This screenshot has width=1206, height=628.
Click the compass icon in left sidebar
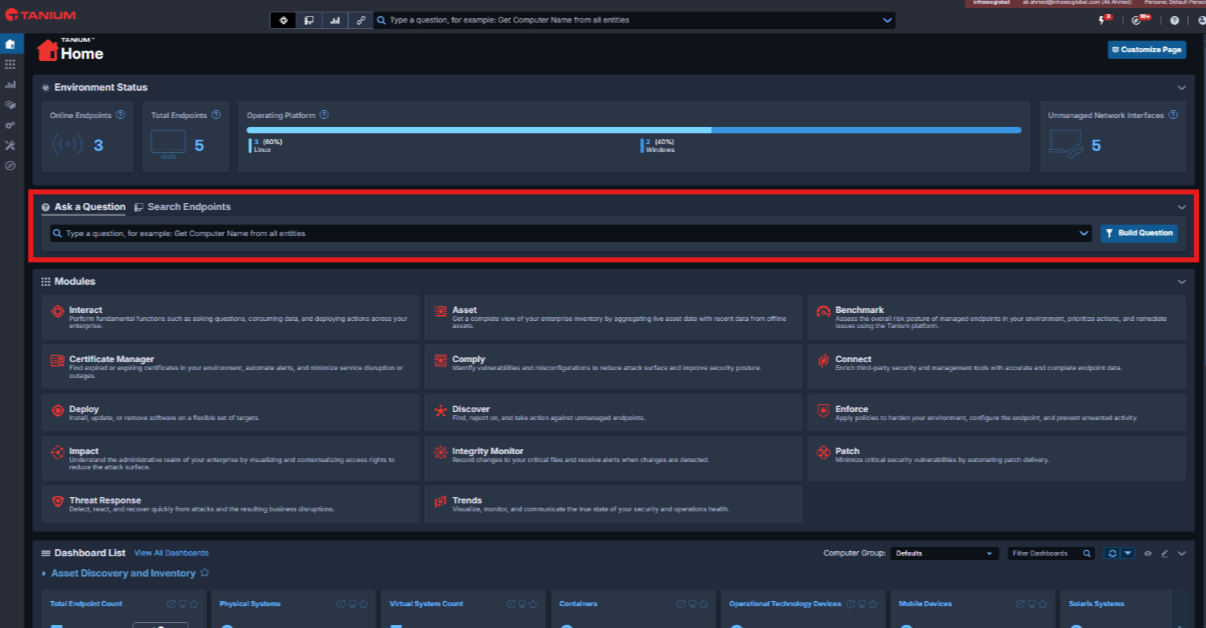[10, 166]
